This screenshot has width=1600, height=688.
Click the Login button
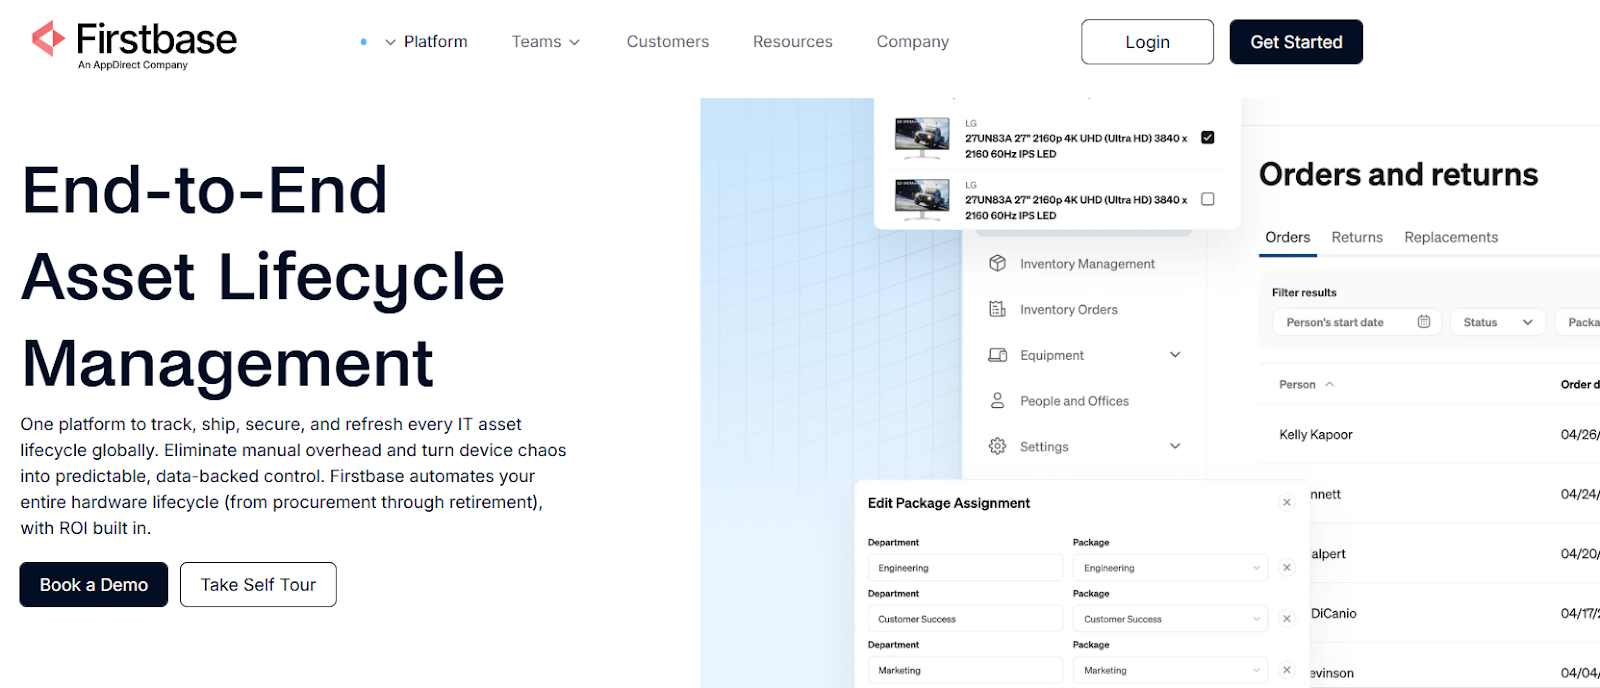(x=1147, y=42)
